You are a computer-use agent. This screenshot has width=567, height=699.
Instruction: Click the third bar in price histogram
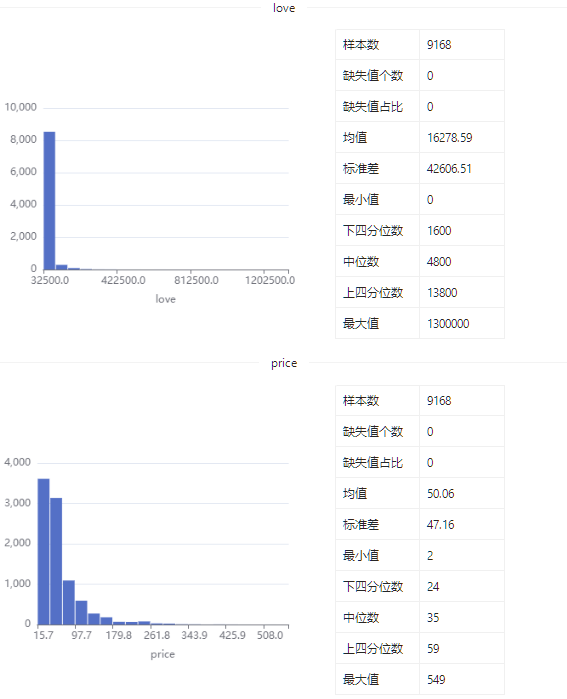(69, 602)
